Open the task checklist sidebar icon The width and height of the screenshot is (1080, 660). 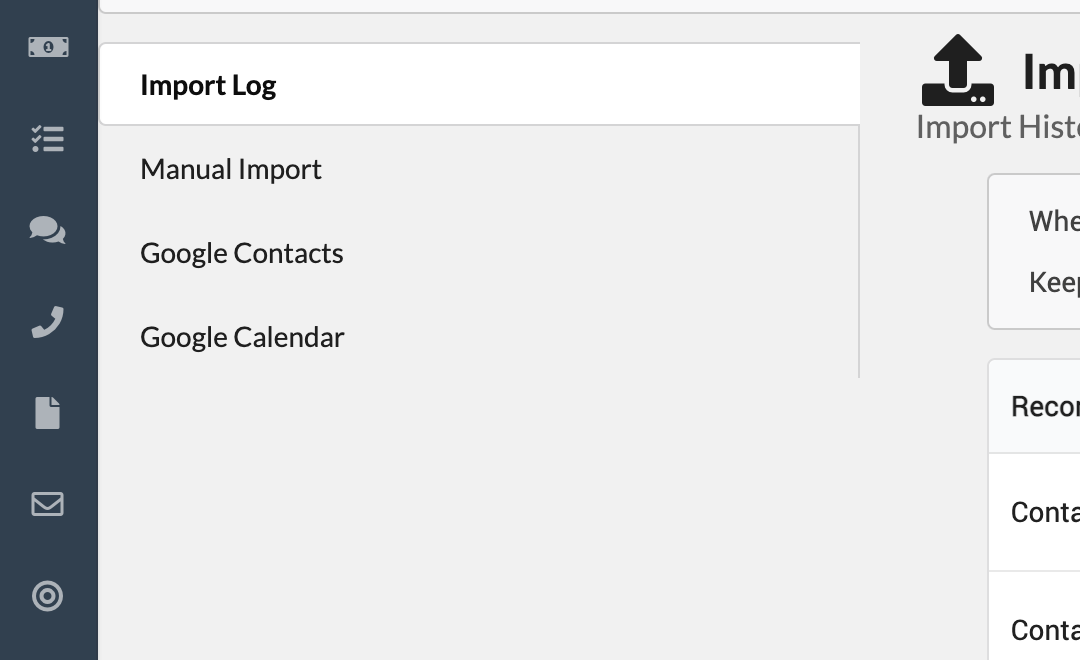(x=48, y=138)
